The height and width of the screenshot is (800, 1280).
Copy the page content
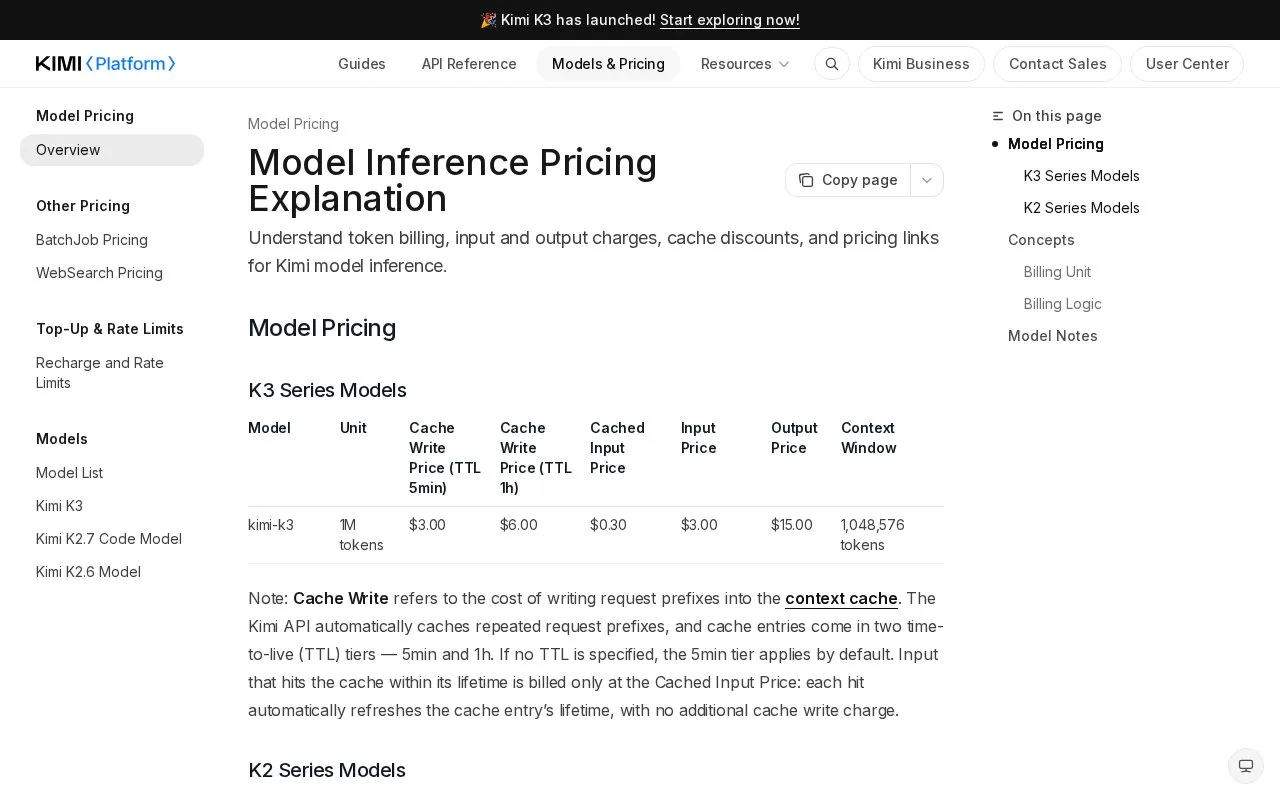tap(848, 180)
